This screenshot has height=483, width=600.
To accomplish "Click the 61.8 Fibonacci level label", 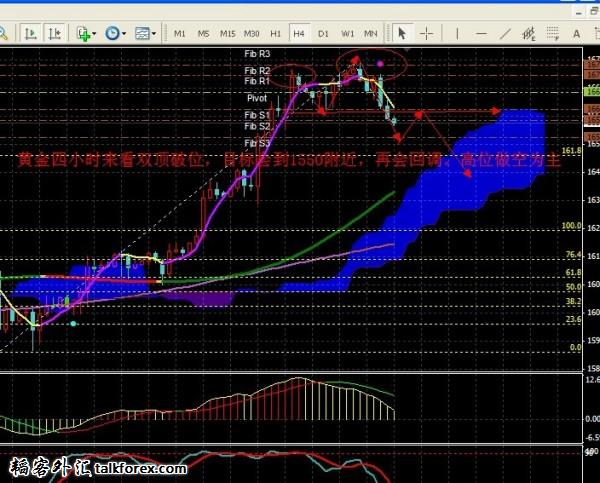I will point(573,273).
